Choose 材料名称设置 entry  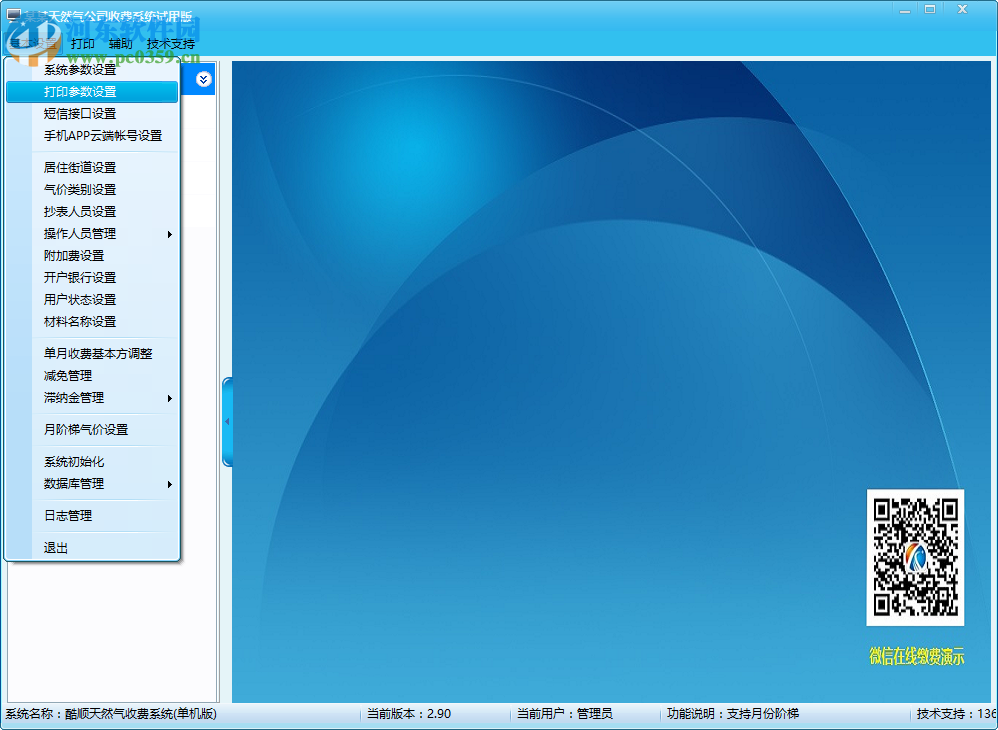92,322
